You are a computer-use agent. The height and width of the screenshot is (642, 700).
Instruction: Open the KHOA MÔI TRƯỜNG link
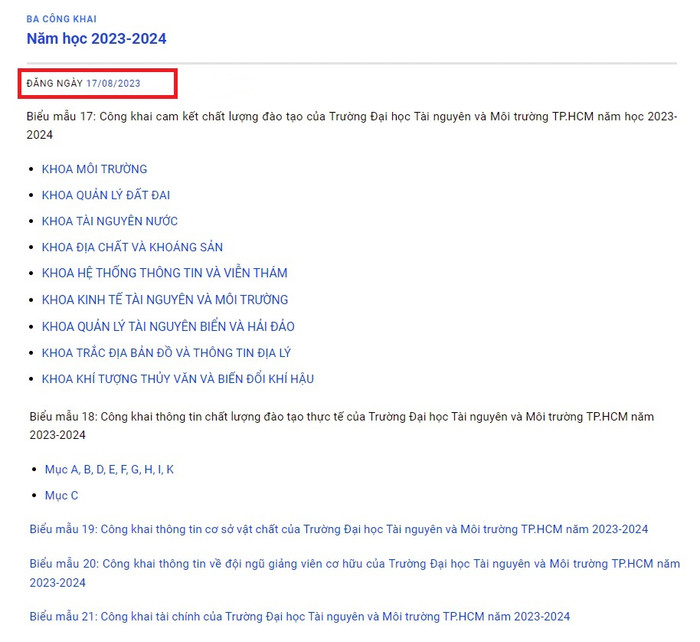click(94, 169)
